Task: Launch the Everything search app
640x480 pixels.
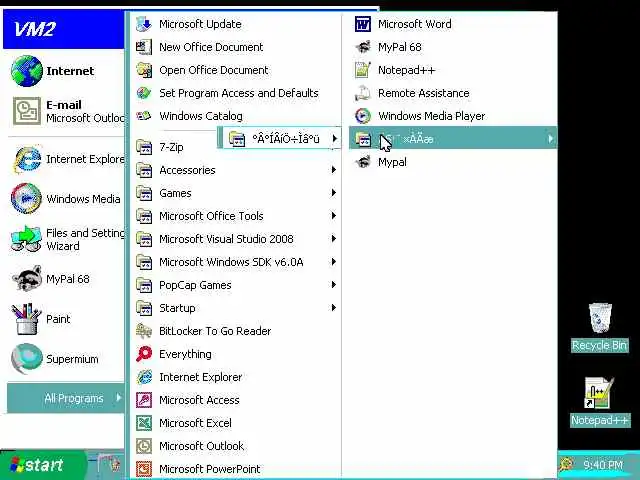Action: tap(236, 354)
